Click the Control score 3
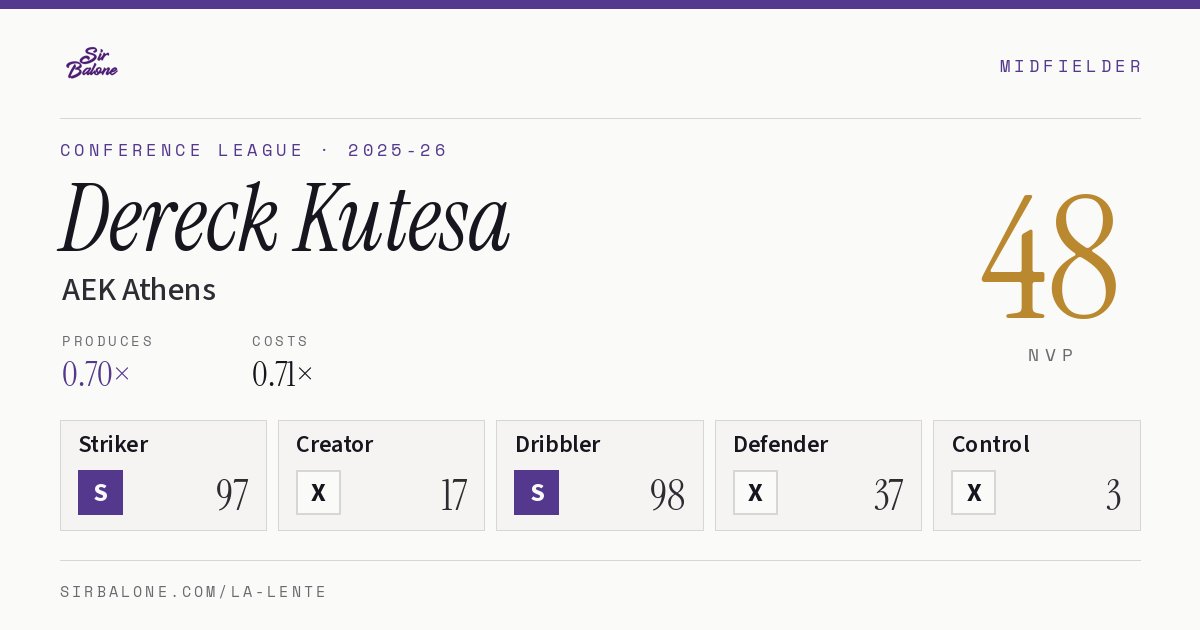The image size is (1200, 630). tap(1113, 495)
